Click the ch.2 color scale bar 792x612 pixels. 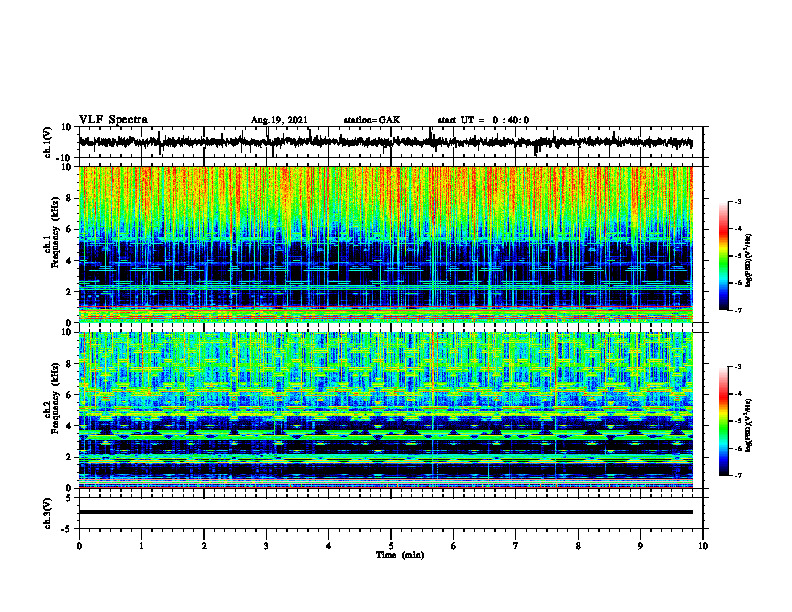coord(723,421)
